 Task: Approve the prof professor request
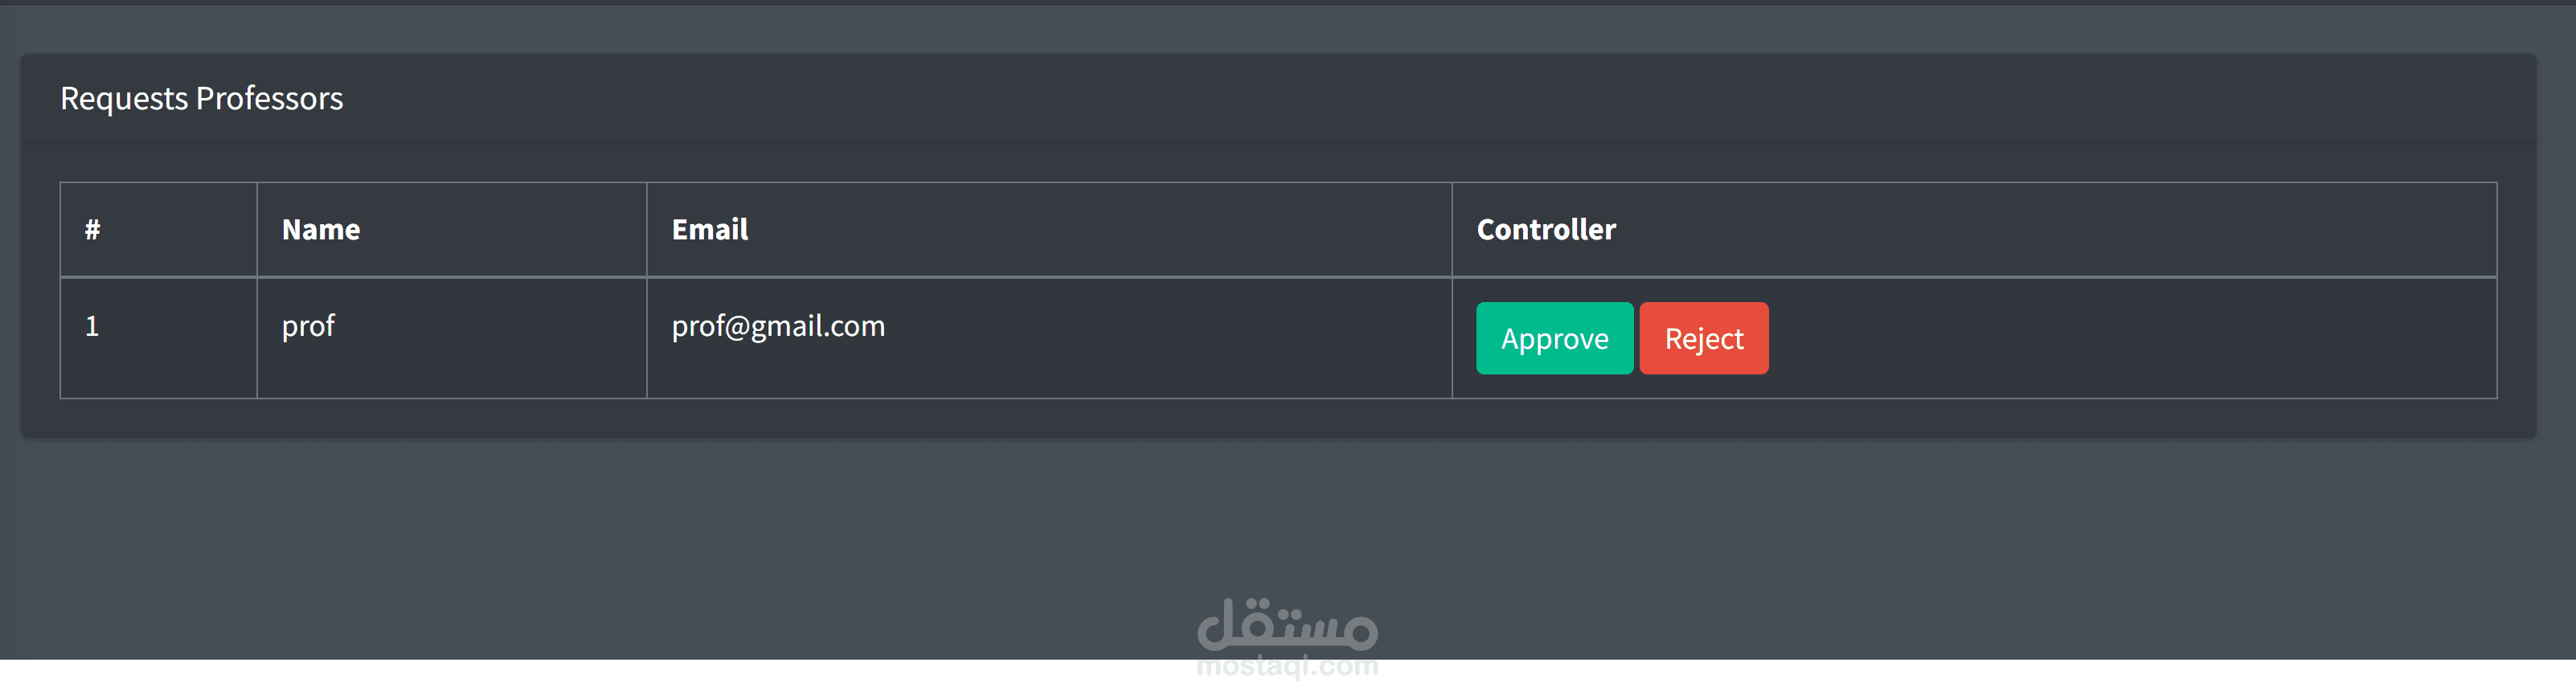tap(1554, 338)
